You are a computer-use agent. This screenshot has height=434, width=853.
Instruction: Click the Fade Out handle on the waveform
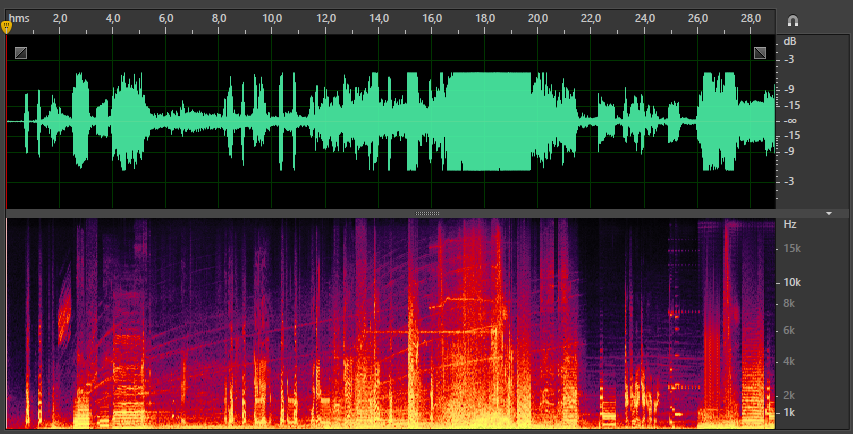pos(760,53)
